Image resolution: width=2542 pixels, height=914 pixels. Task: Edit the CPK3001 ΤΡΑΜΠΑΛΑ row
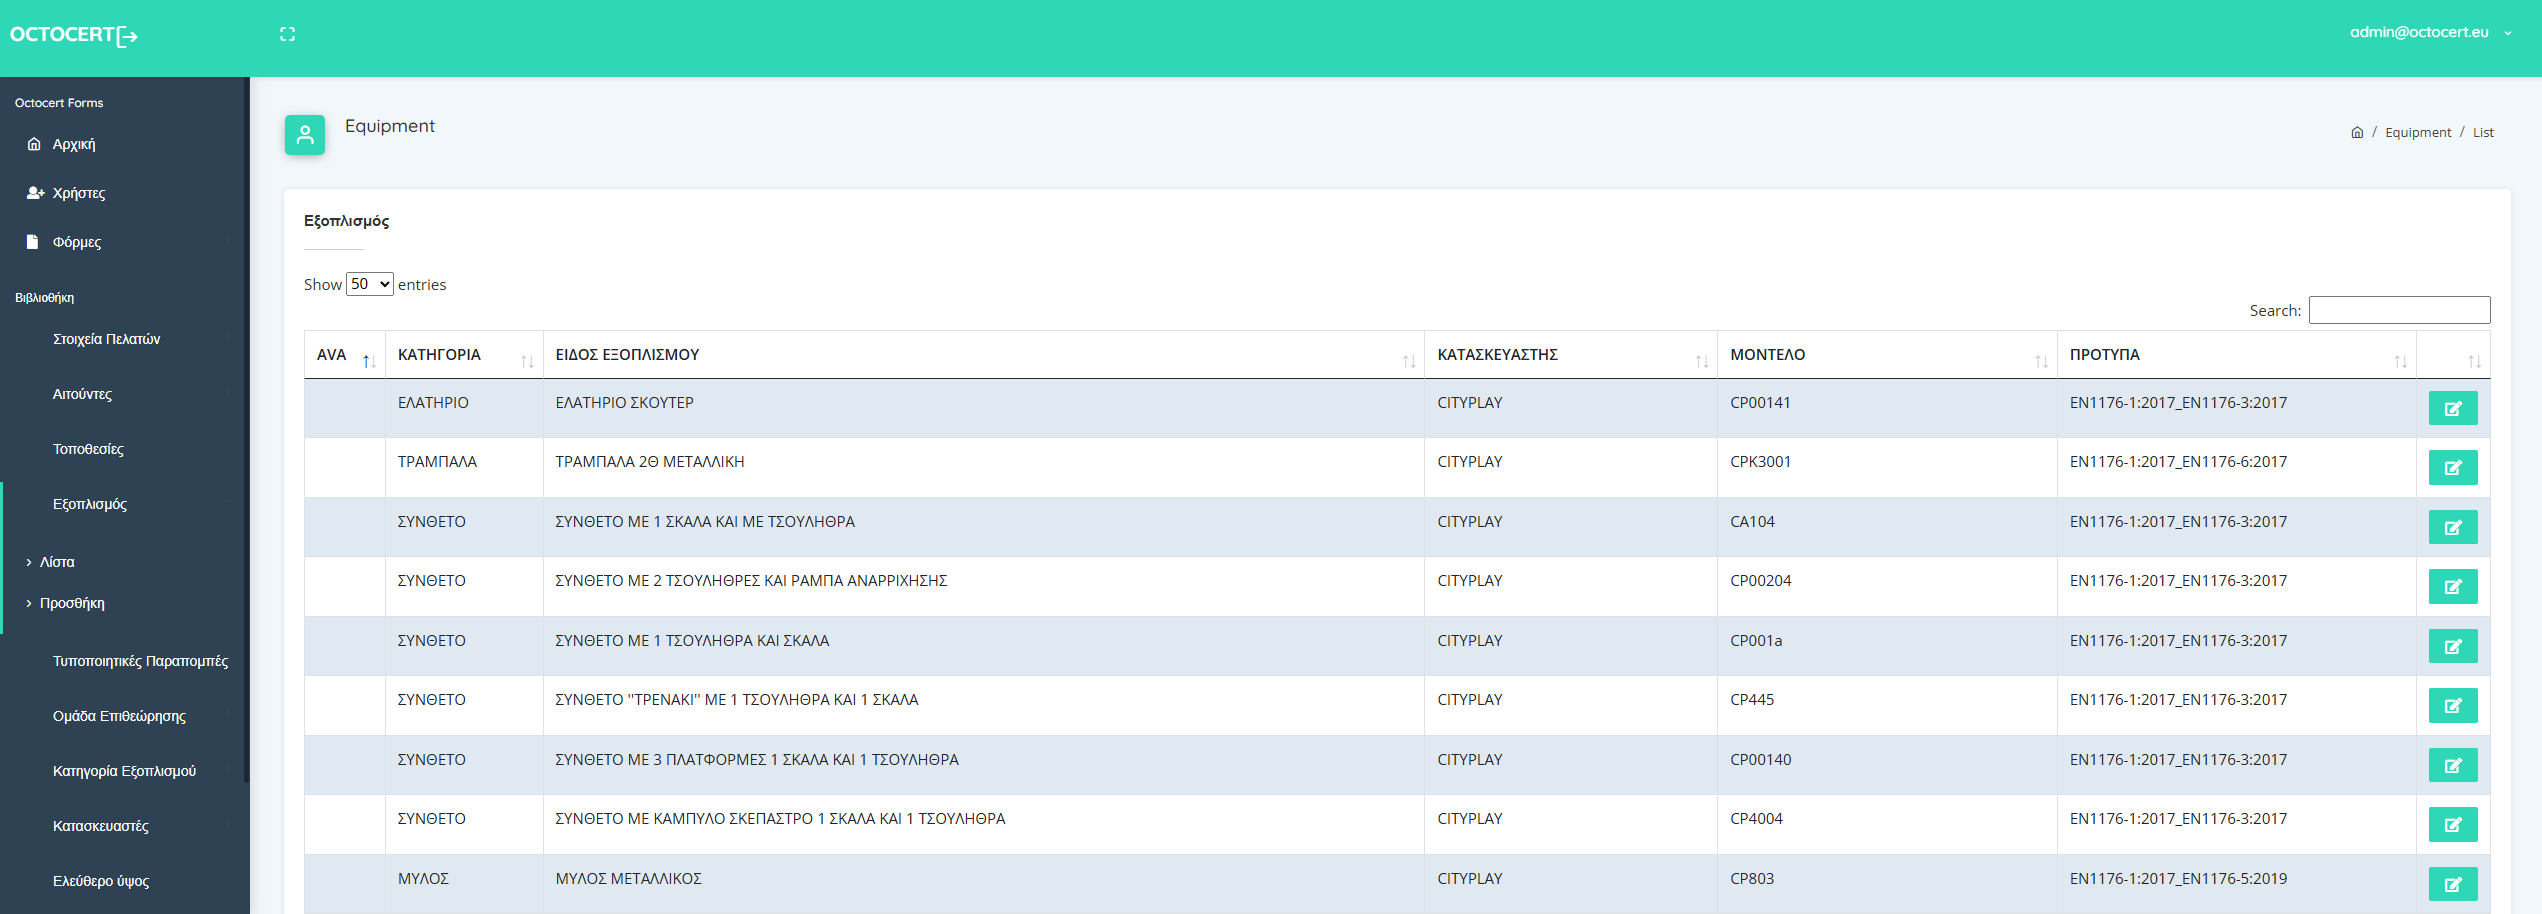[x=2452, y=467]
